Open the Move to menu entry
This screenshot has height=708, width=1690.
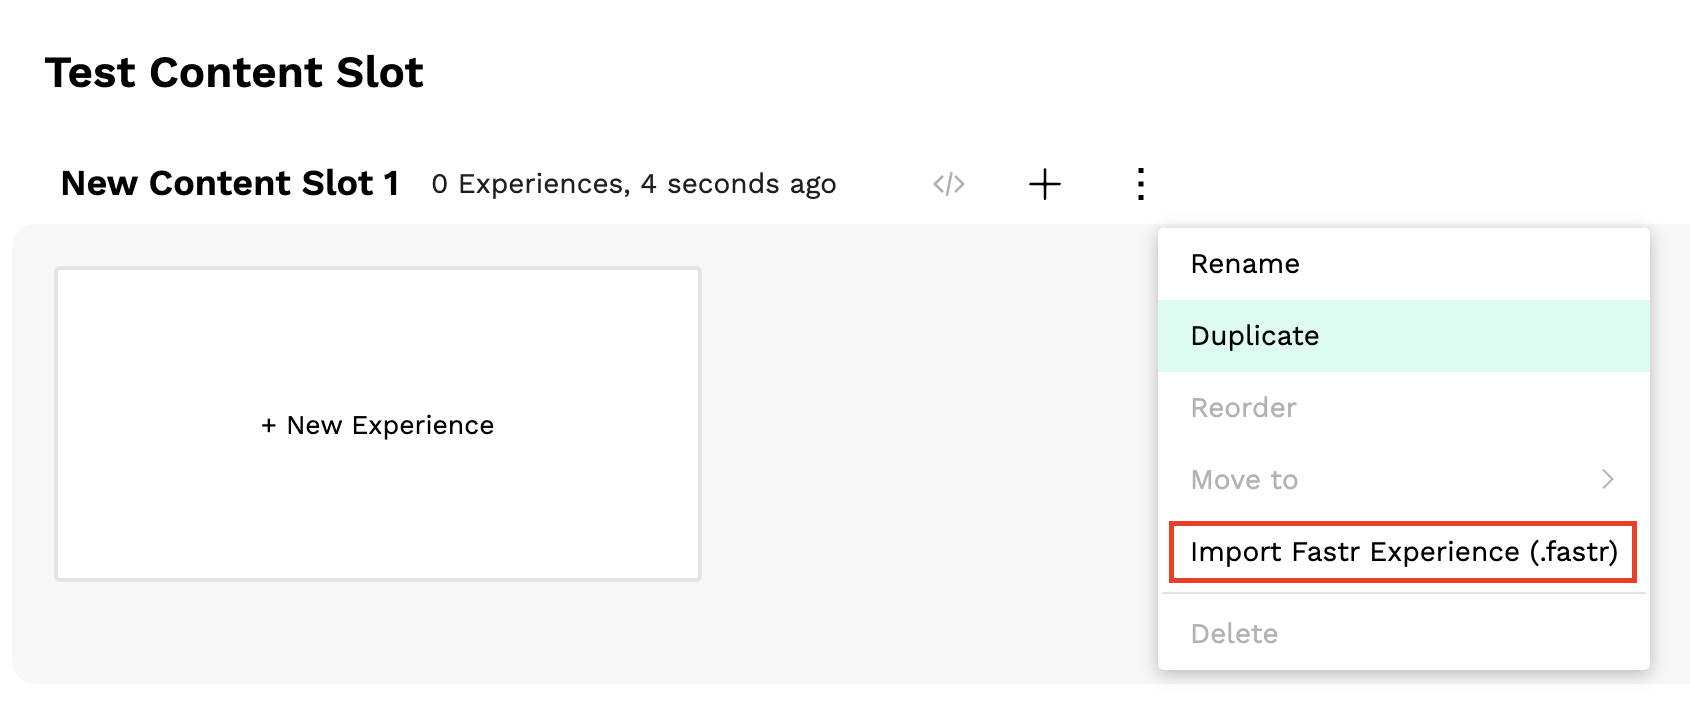tap(1403, 480)
